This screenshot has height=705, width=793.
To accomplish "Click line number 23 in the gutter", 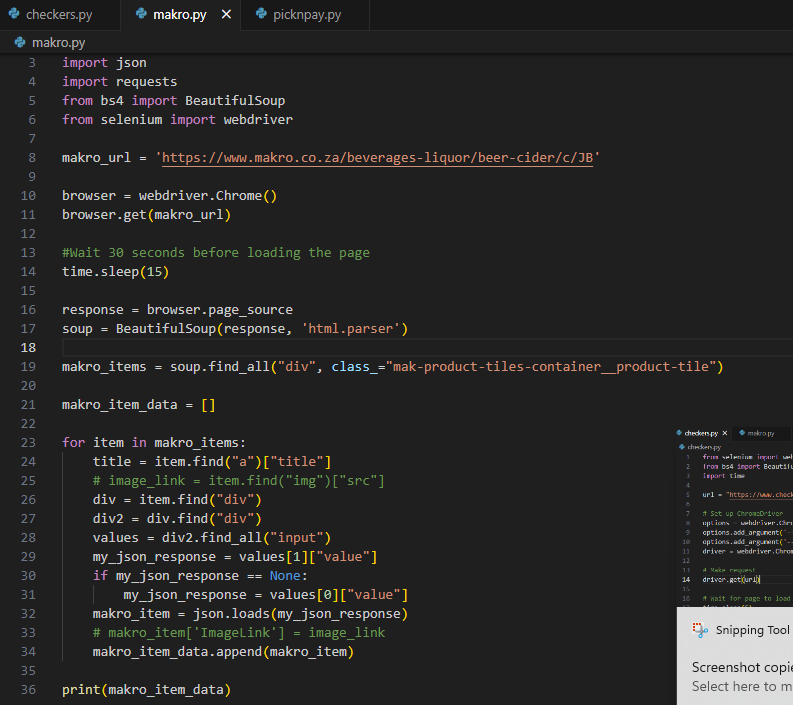I will tap(28, 443).
